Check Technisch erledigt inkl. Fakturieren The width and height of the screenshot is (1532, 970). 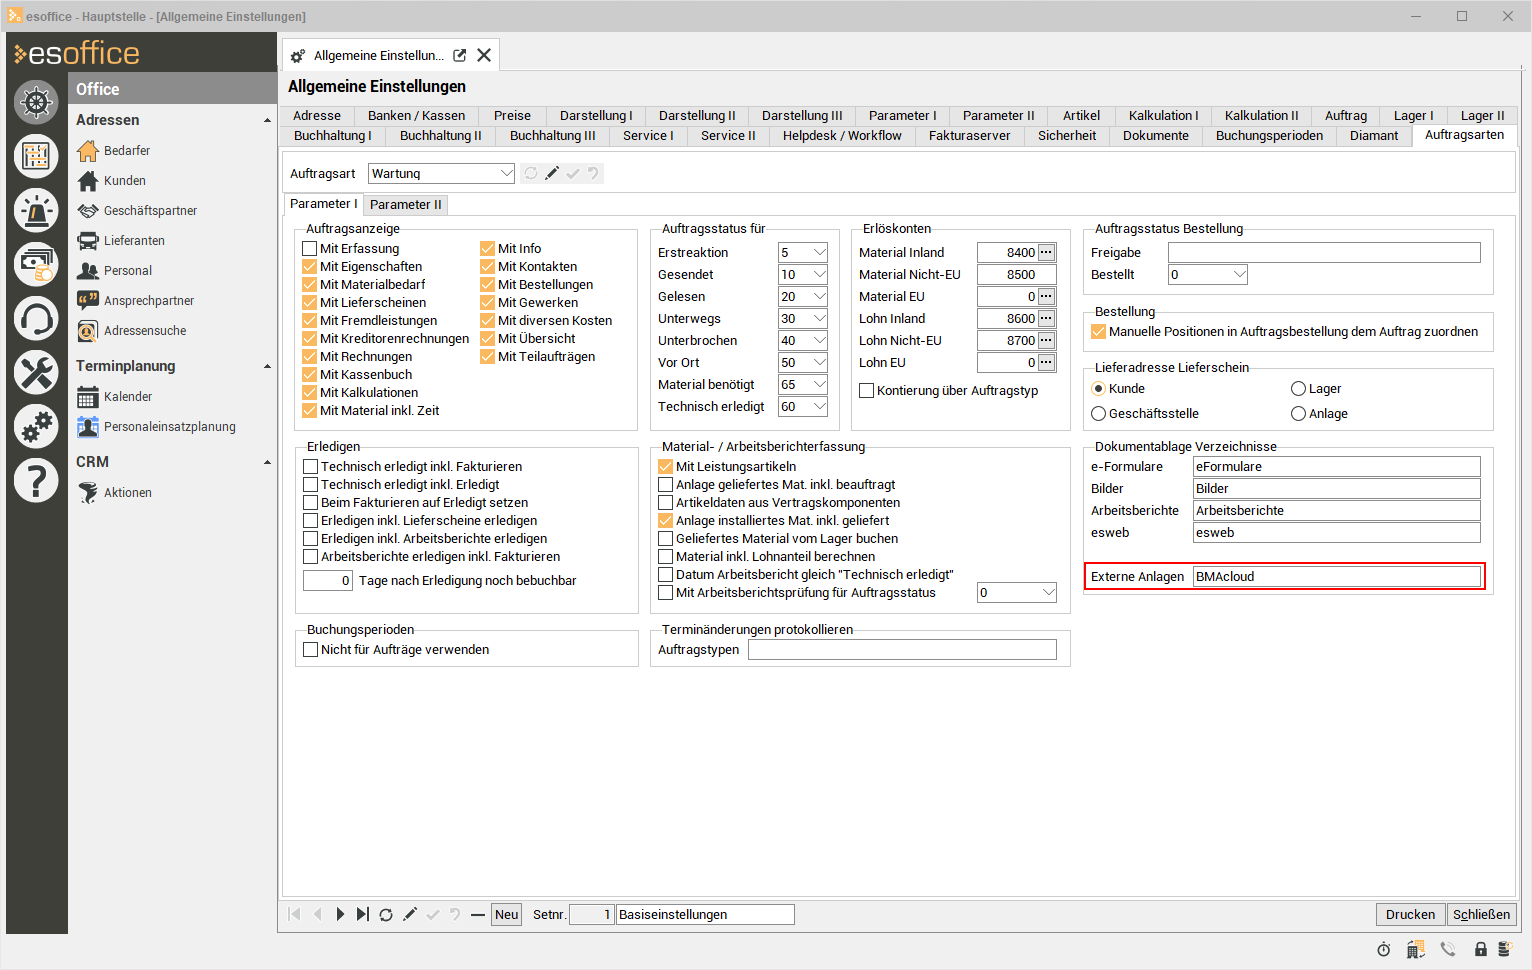311,467
